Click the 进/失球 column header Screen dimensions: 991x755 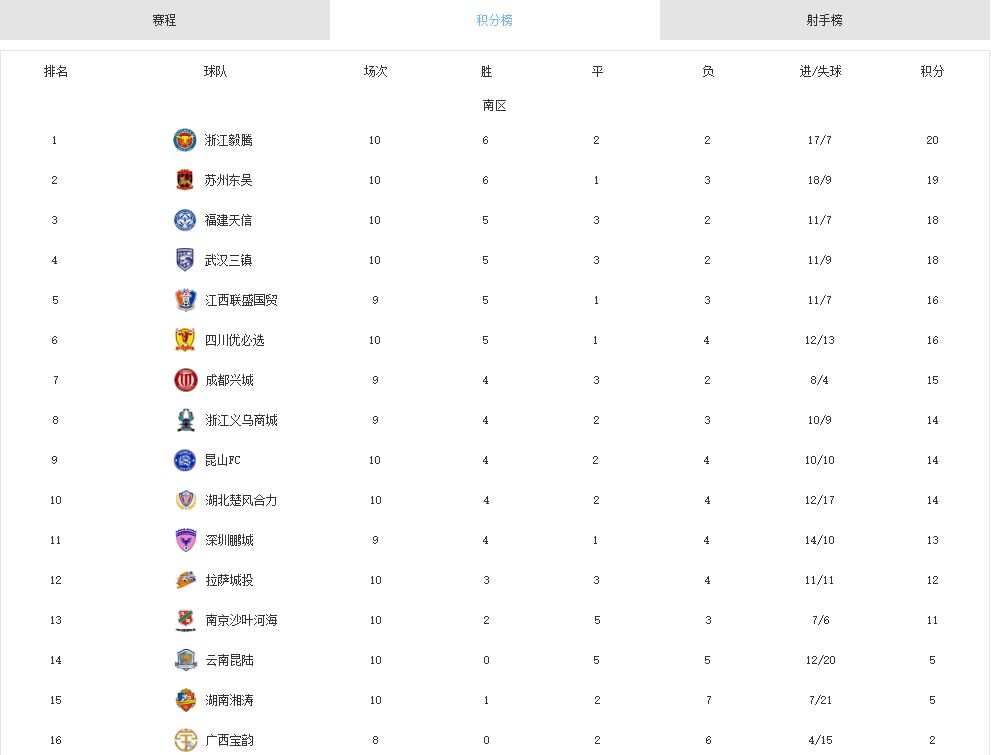(820, 71)
